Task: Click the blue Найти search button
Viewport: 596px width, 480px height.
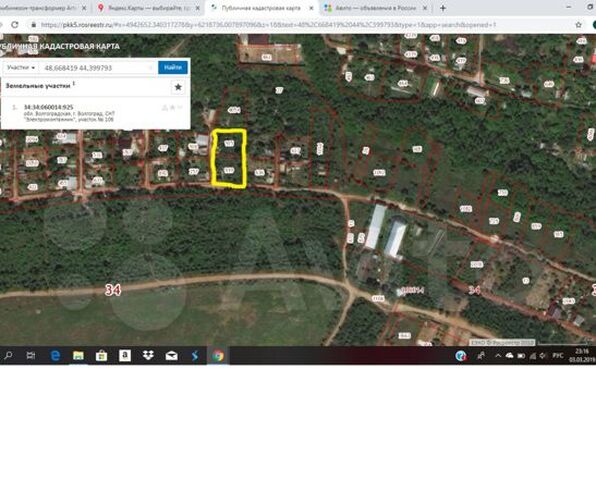Action: 173,67
